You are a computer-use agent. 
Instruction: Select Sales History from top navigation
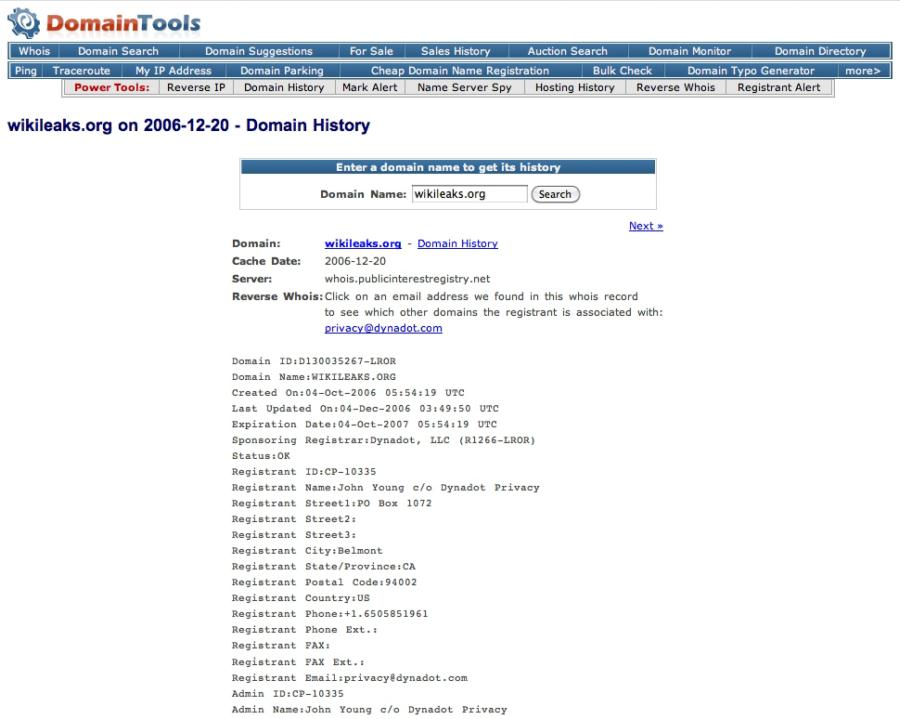pyautogui.click(x=455, y=51)
